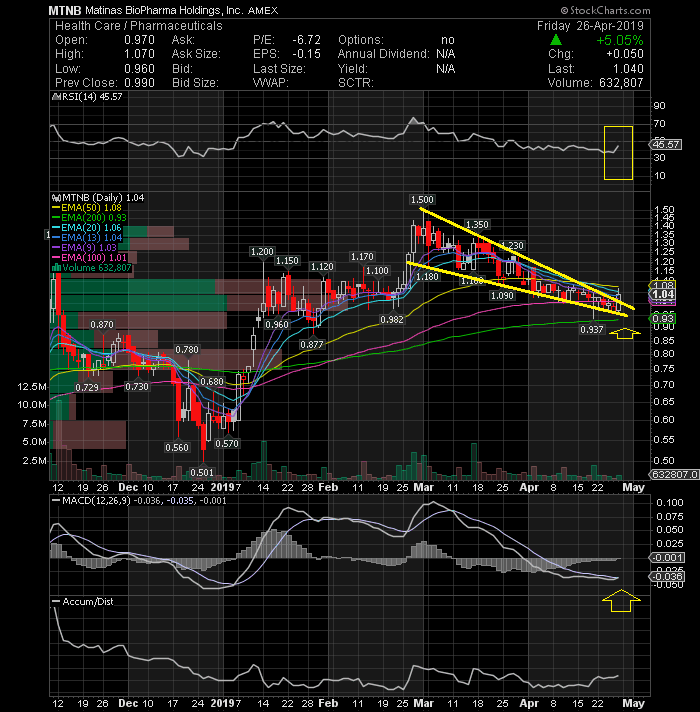Click the Prev Close value 0.990
This screenshot has width=700, height=712.
click(139, 83)
